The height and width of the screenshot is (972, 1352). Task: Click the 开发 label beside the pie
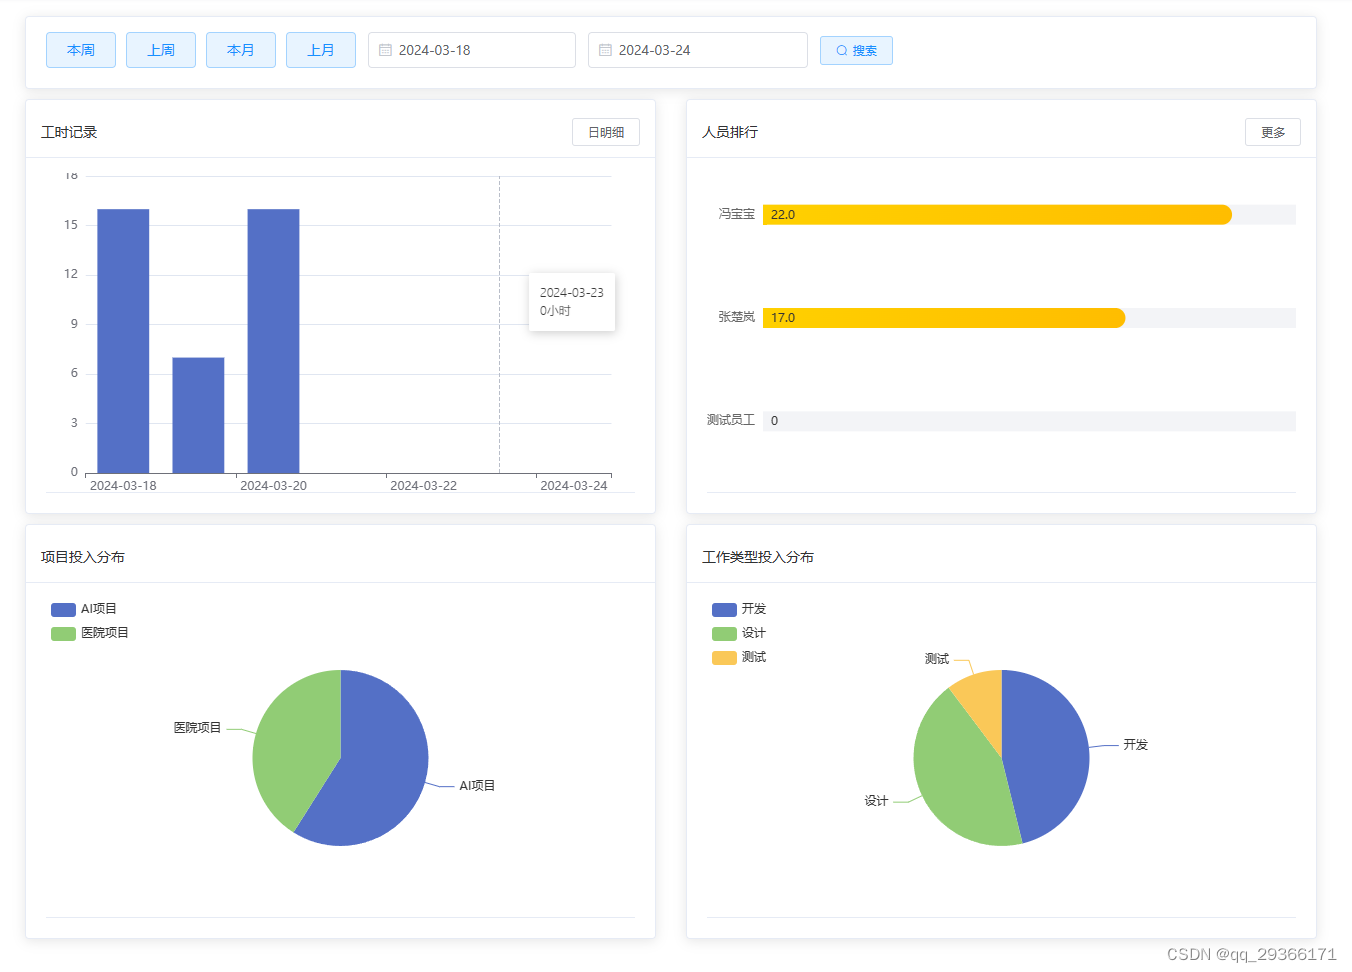[x=1136, y=745]
